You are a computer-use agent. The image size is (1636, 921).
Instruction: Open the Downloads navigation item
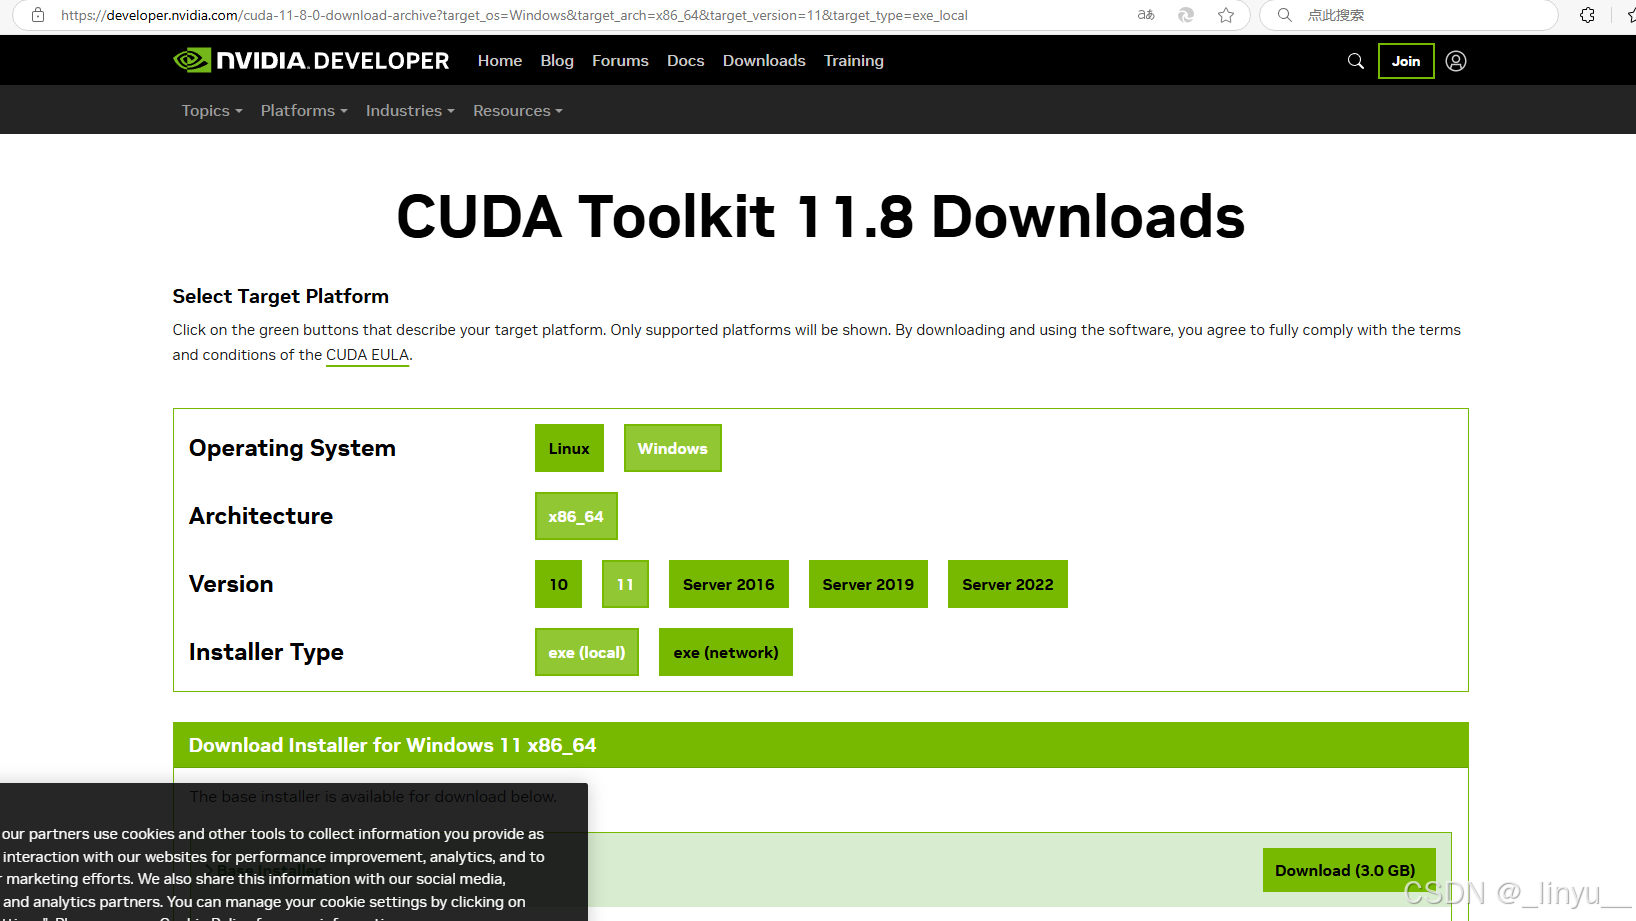coord(764,61)
